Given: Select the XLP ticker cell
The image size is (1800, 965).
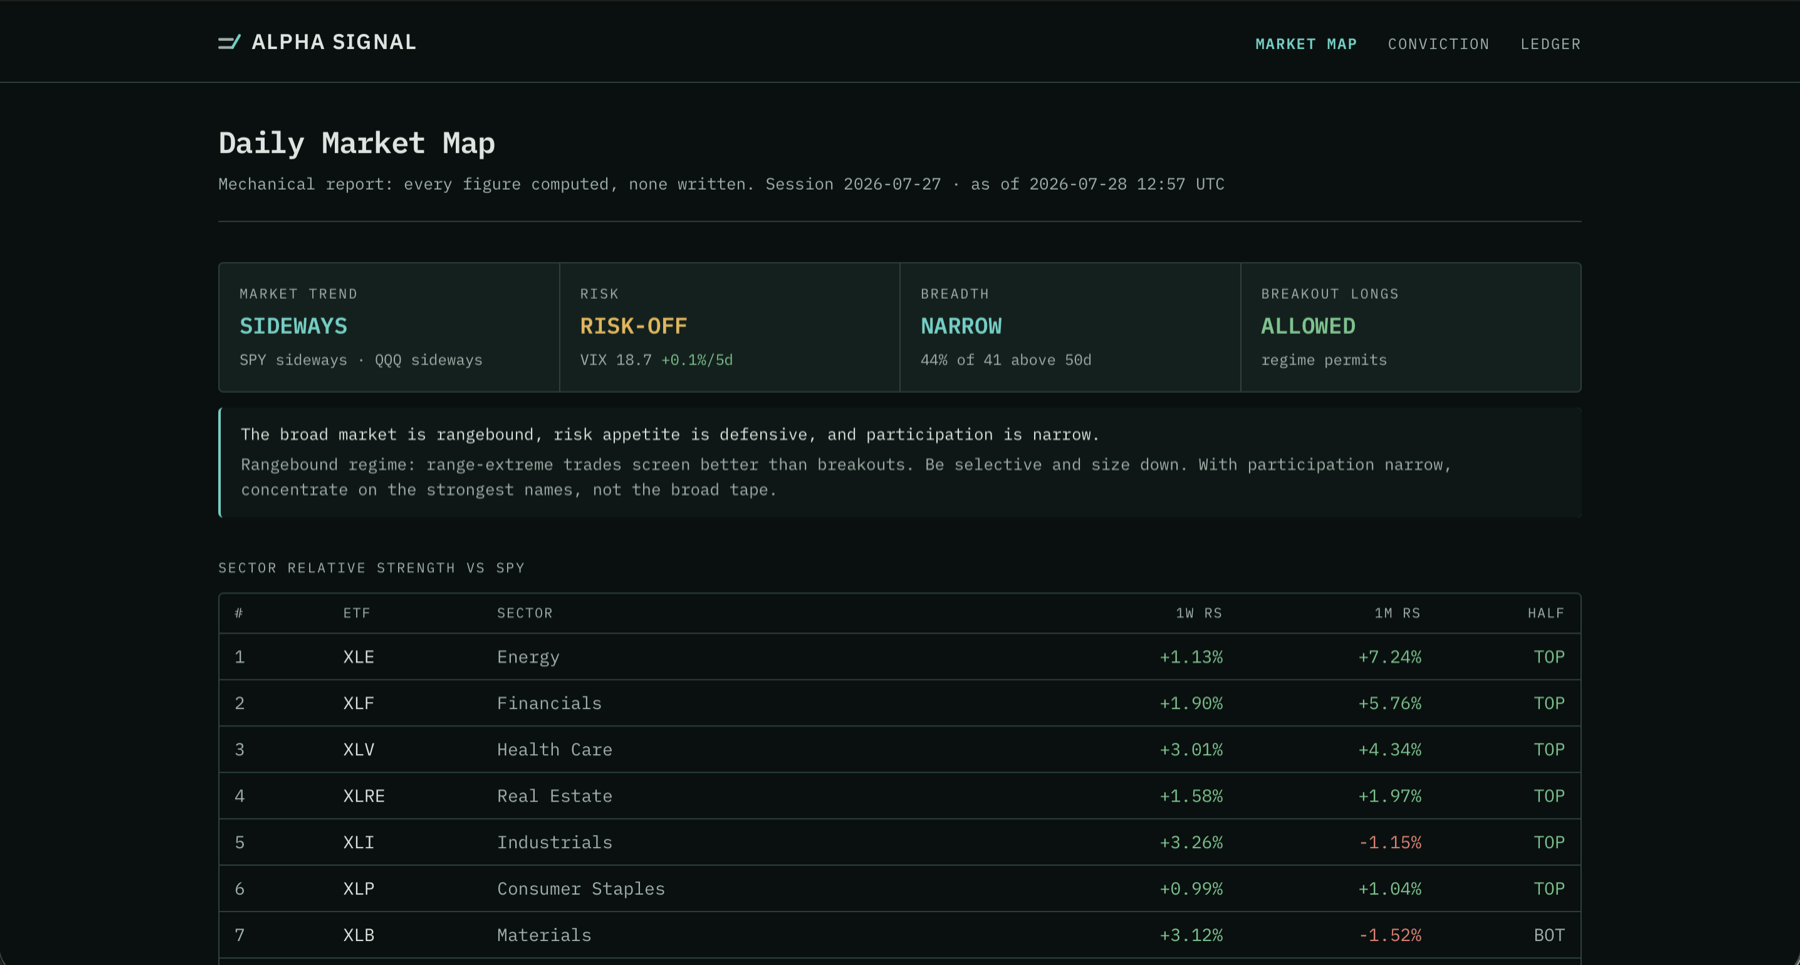Looking at the screenshot, I should coord(358,888).
